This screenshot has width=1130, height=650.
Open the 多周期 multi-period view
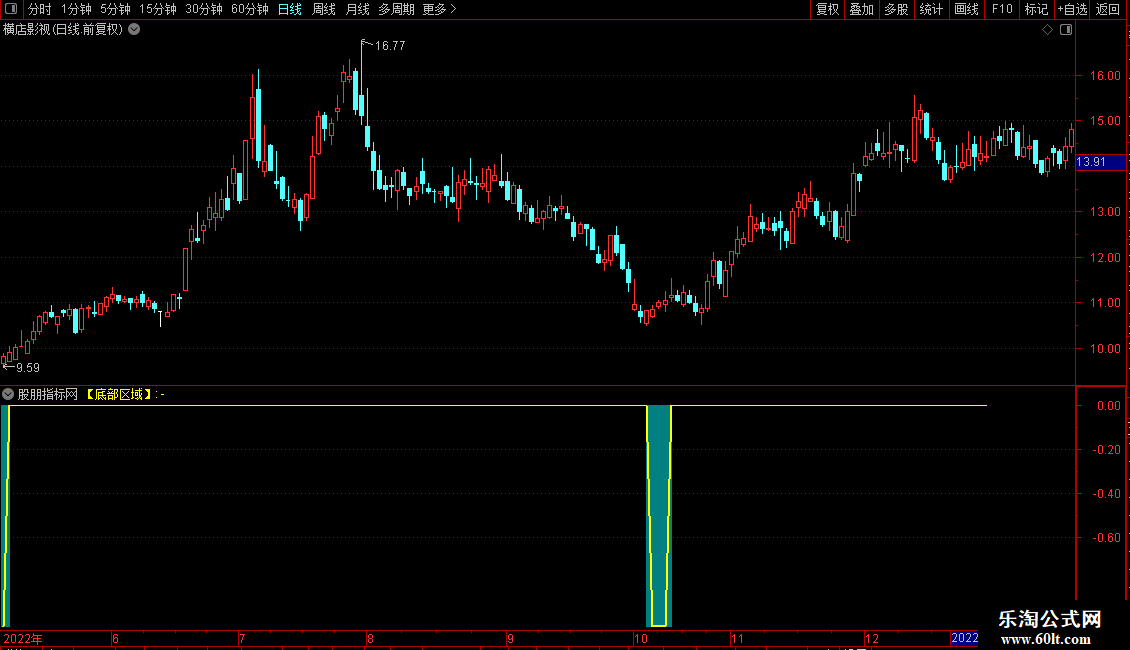[x=396, y=9]
